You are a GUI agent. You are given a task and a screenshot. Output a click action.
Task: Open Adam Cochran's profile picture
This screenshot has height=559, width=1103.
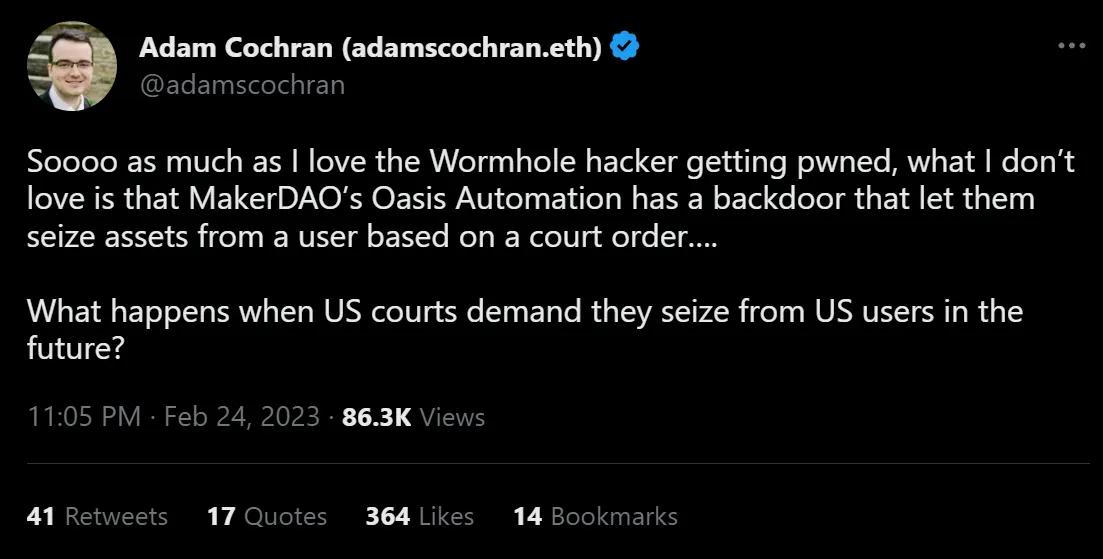coord(66,66)
